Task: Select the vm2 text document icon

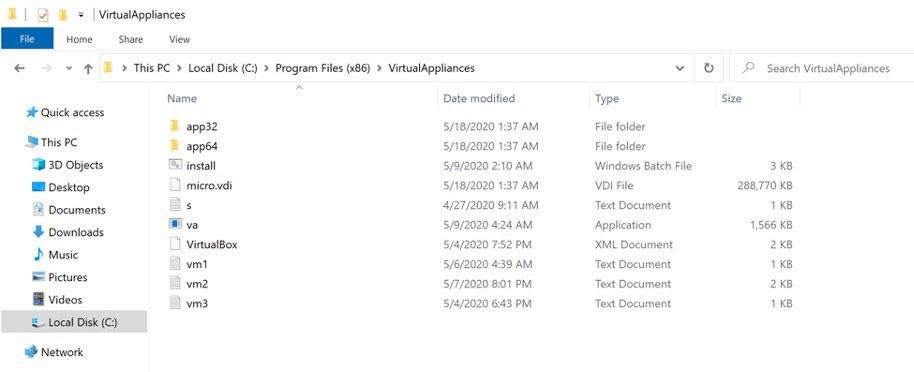Action: pyautogui.click(x=175, y=283)
